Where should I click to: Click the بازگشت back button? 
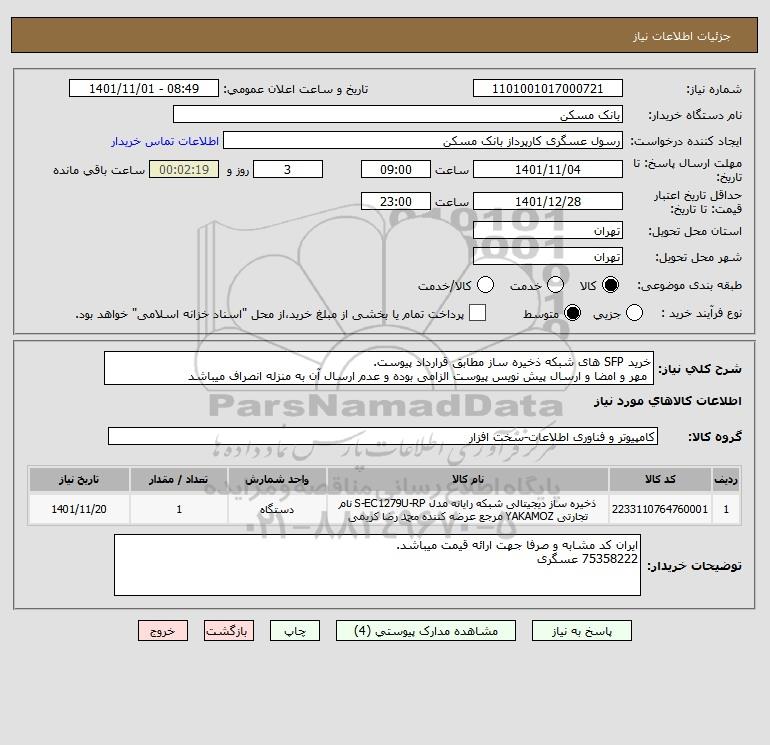tap(229, 631)
